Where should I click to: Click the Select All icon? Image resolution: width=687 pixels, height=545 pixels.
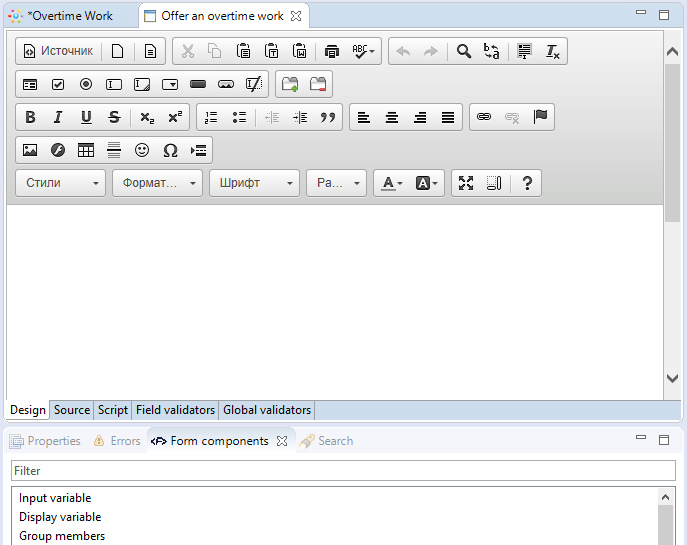tap(524, 51)
